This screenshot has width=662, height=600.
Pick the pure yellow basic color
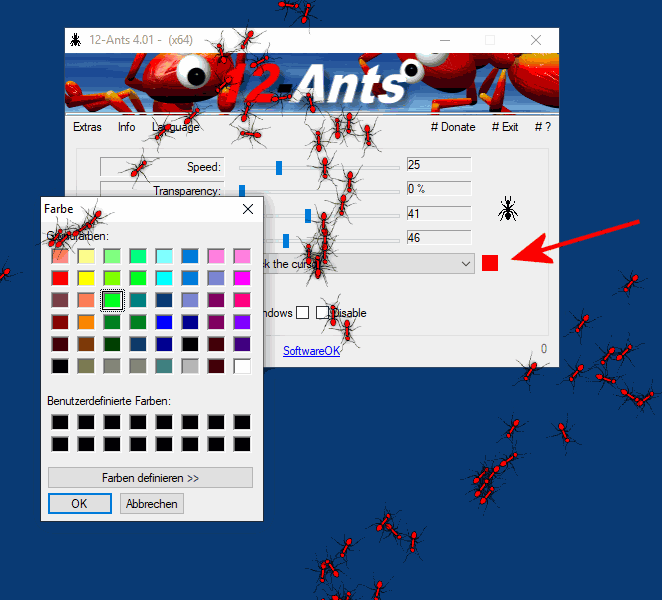click(x=86, y=278)
